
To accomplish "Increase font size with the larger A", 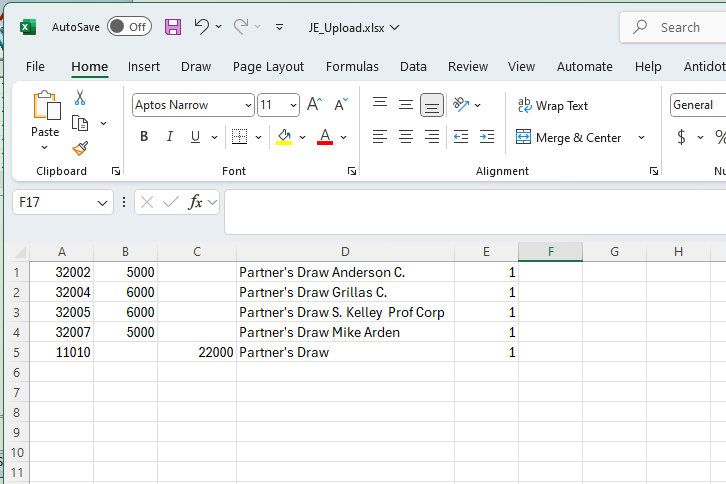I will (x=314, y=104).
